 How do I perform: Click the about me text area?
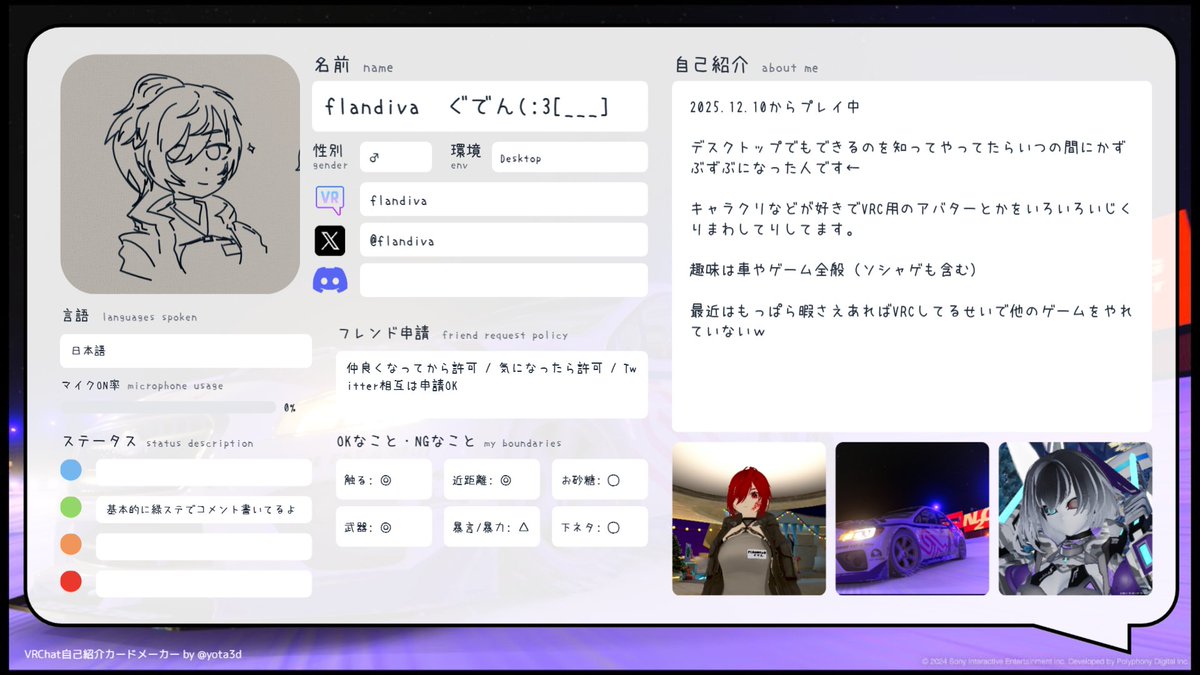(912, 256)
